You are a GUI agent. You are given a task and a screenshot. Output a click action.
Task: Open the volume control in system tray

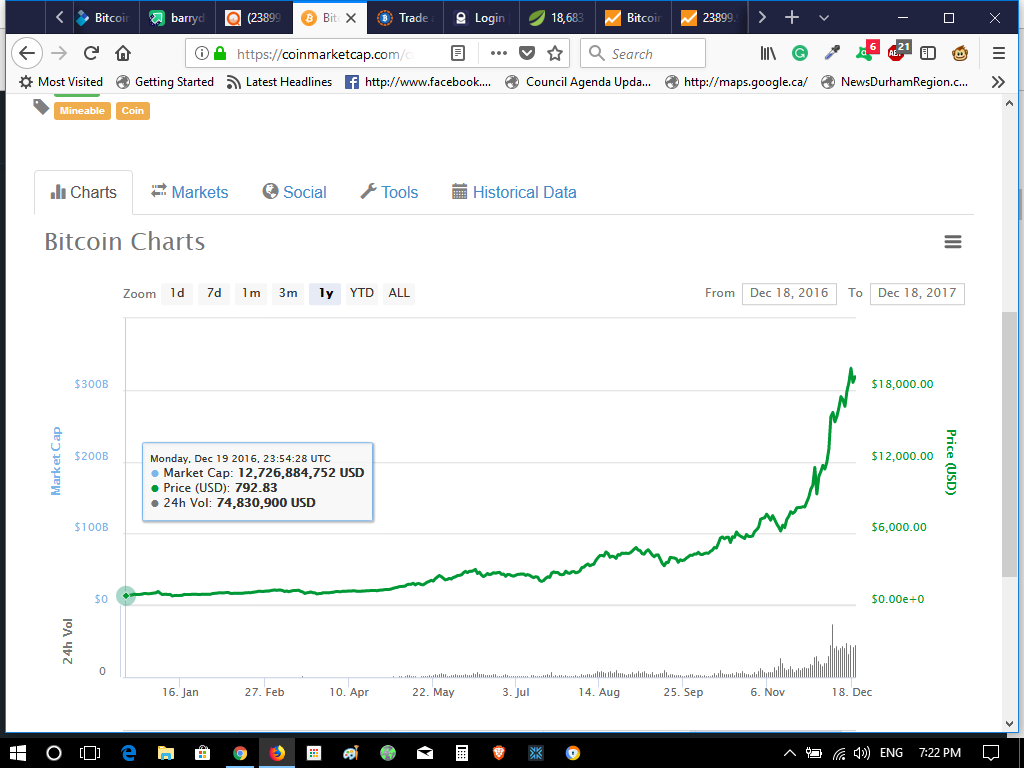coord(861,753)
